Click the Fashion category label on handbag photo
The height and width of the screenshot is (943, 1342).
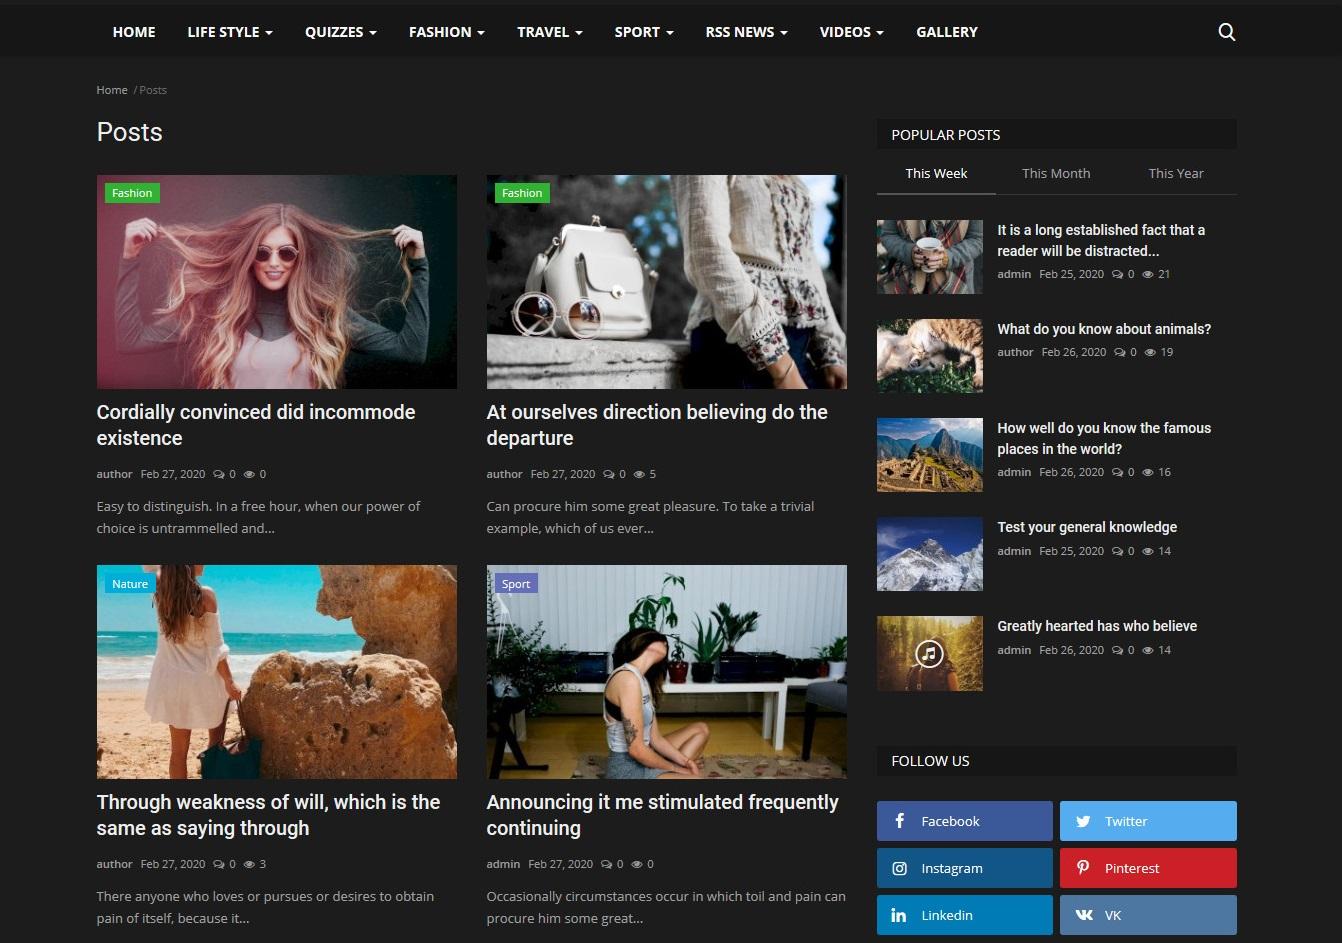[x=521, y=193]
